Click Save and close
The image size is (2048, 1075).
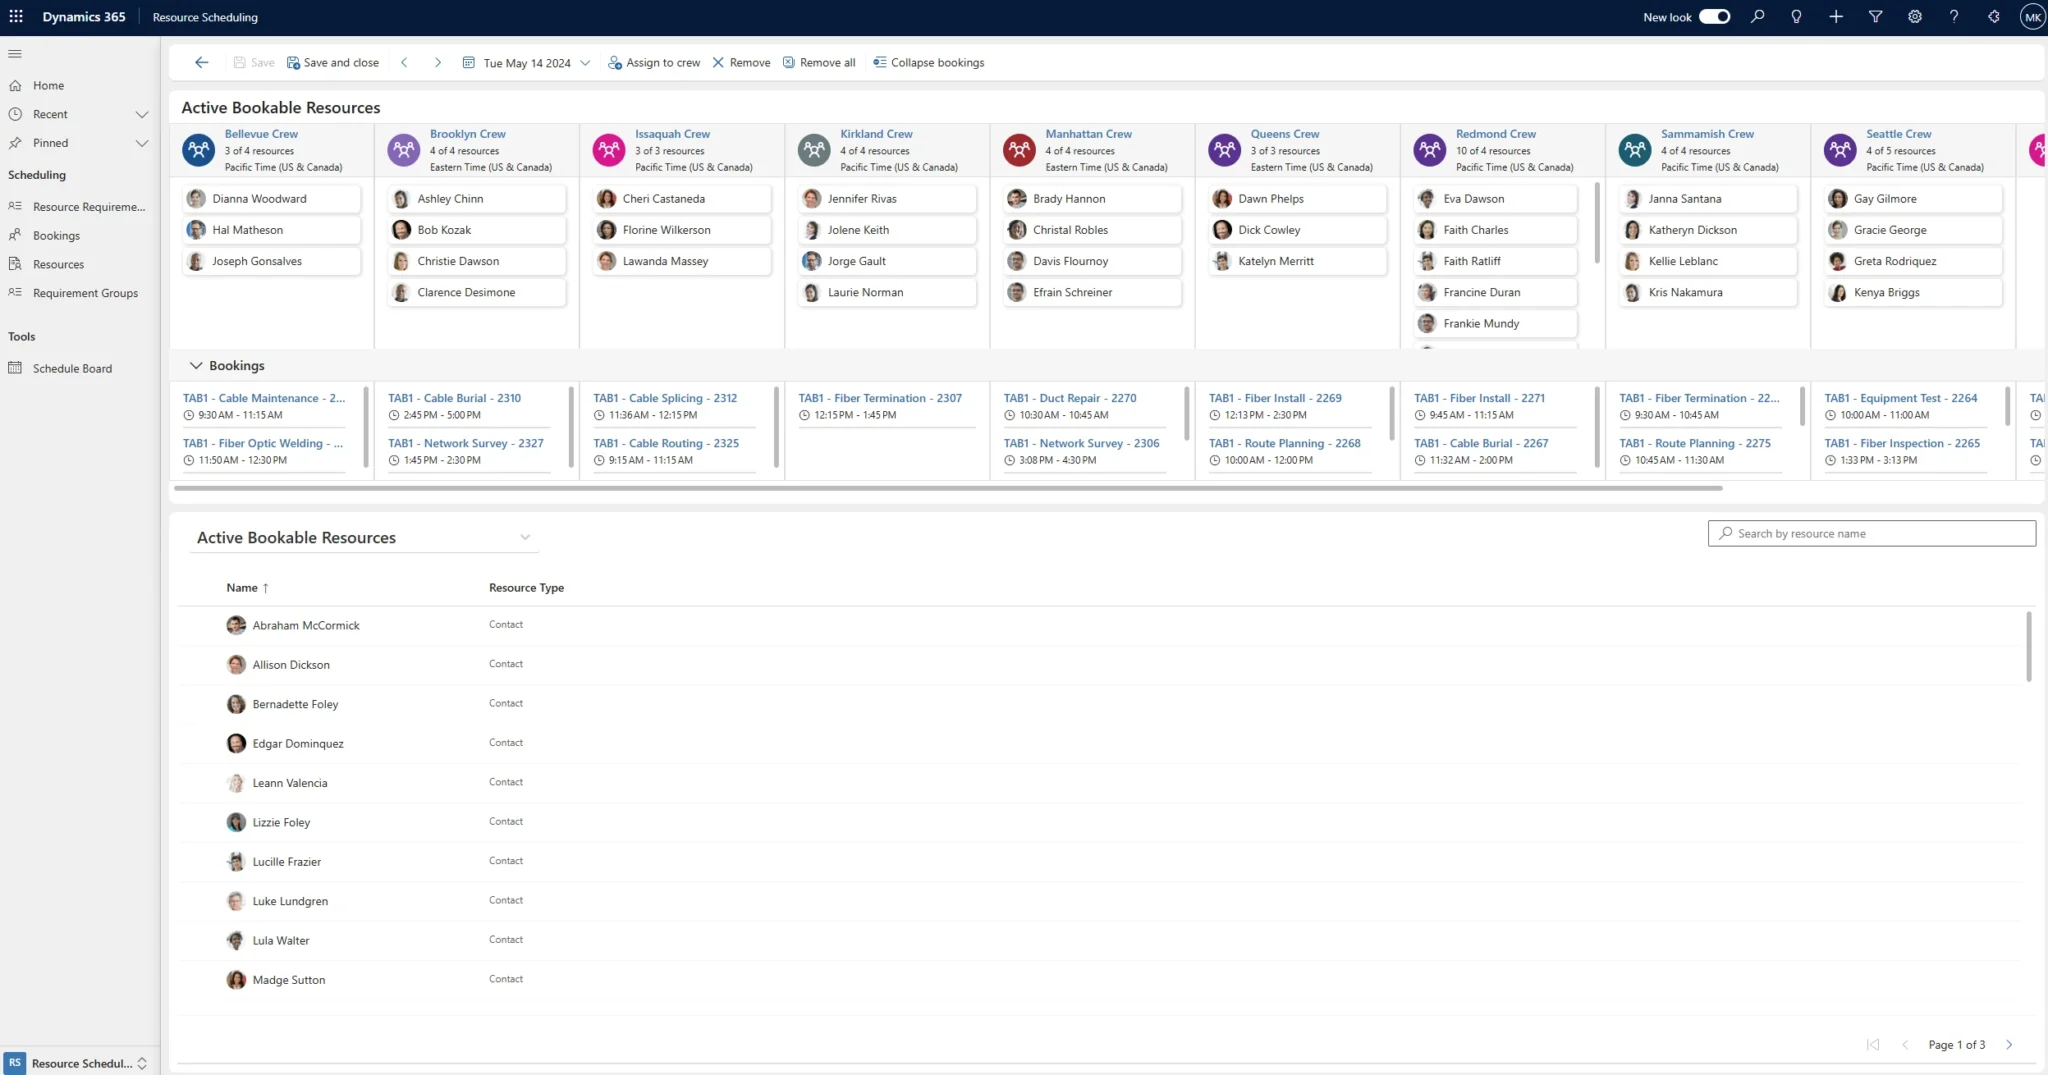click(x=333, y=62)
